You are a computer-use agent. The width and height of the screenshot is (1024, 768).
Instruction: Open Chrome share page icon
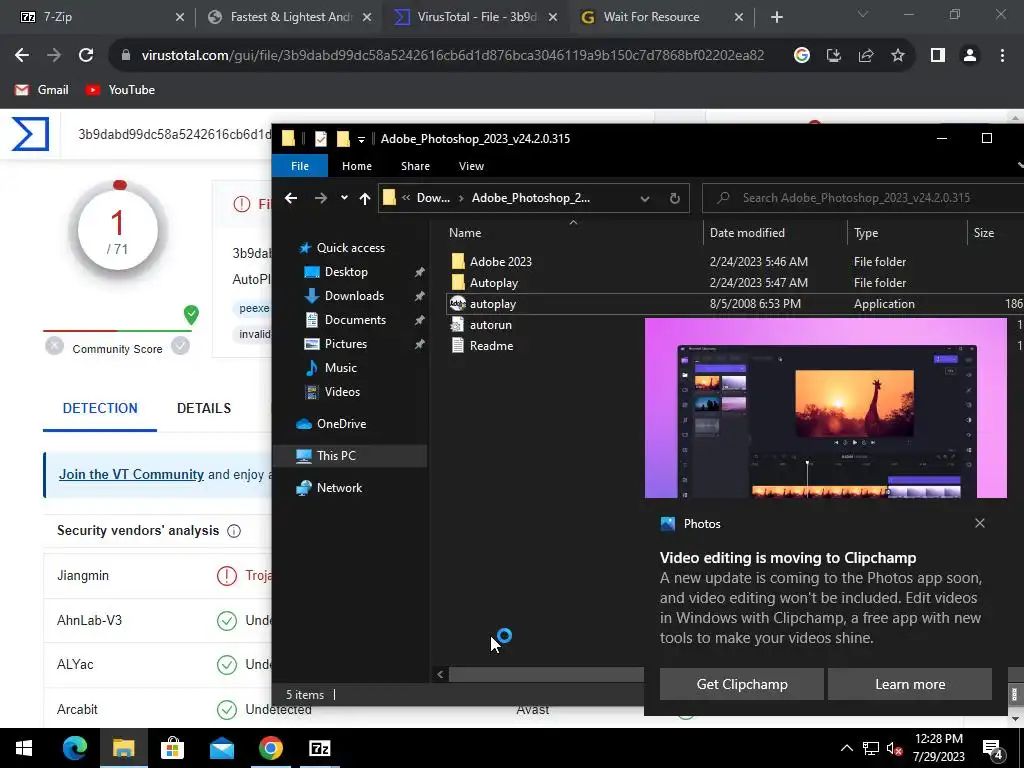coord(866,56)
